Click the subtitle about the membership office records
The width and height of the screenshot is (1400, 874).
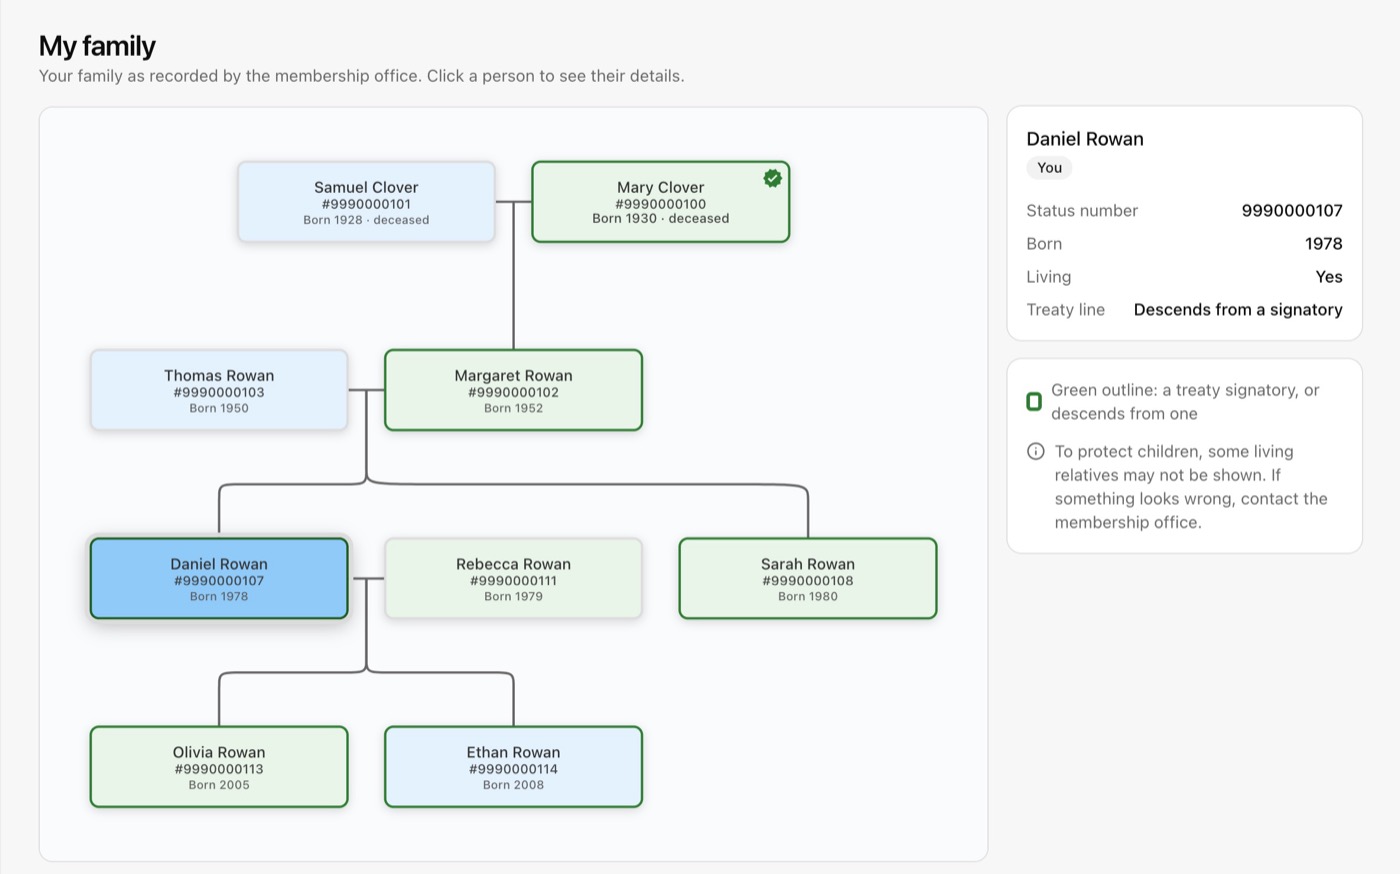click(x=362, y=76)
